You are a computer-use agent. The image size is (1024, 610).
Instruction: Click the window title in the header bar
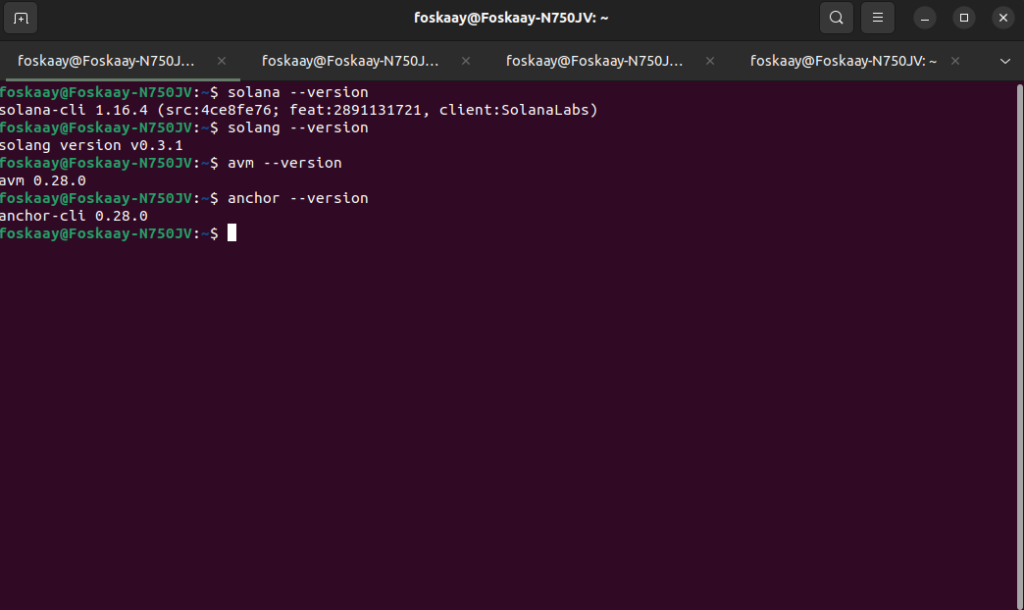tap(511, 18)
